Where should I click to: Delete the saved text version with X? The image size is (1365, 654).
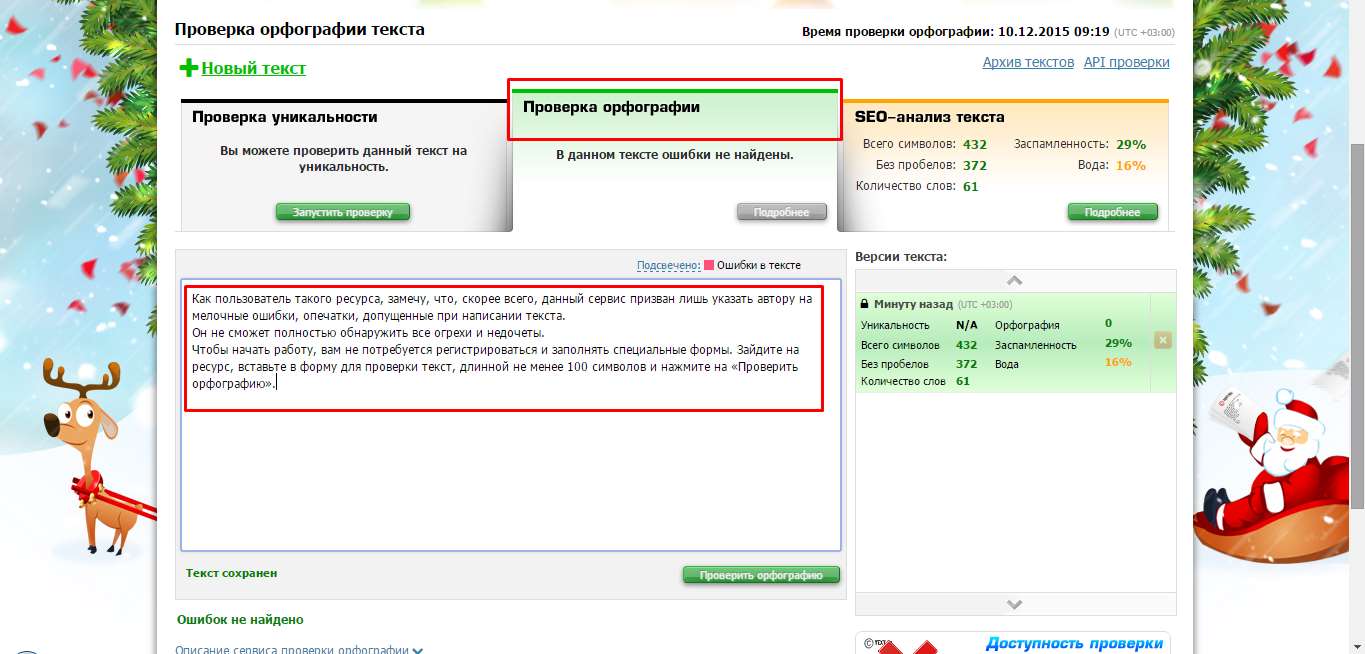pyautogui.click(x=1162, y=340)
